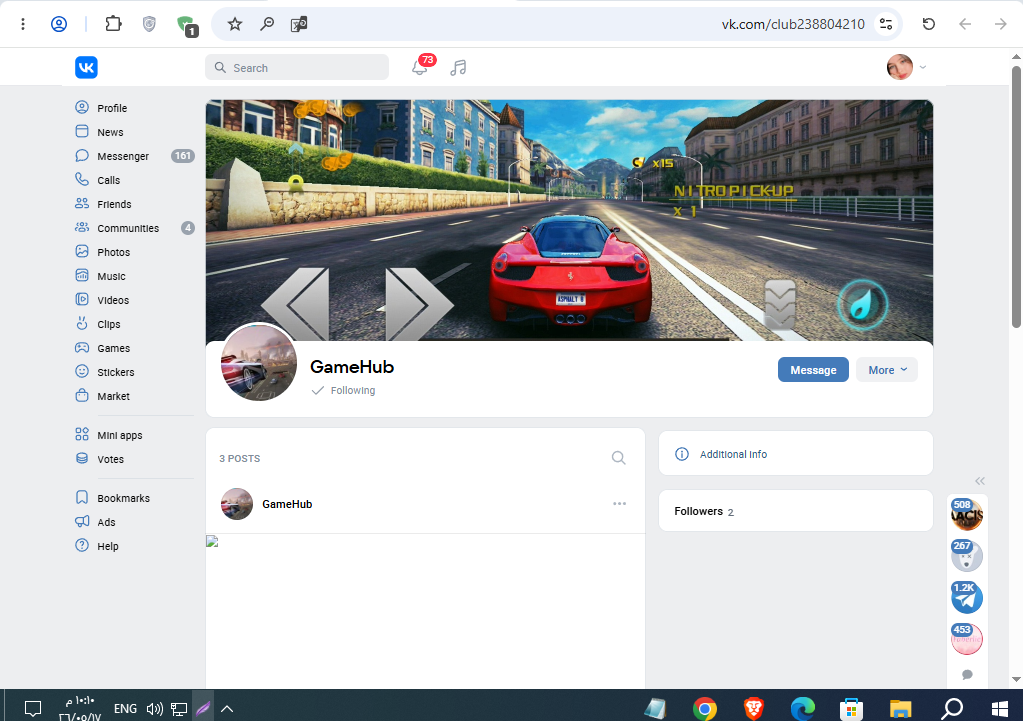The image size is (1023, 721).
Task: Click the 3 POSTS header
Action: [239, 459]
